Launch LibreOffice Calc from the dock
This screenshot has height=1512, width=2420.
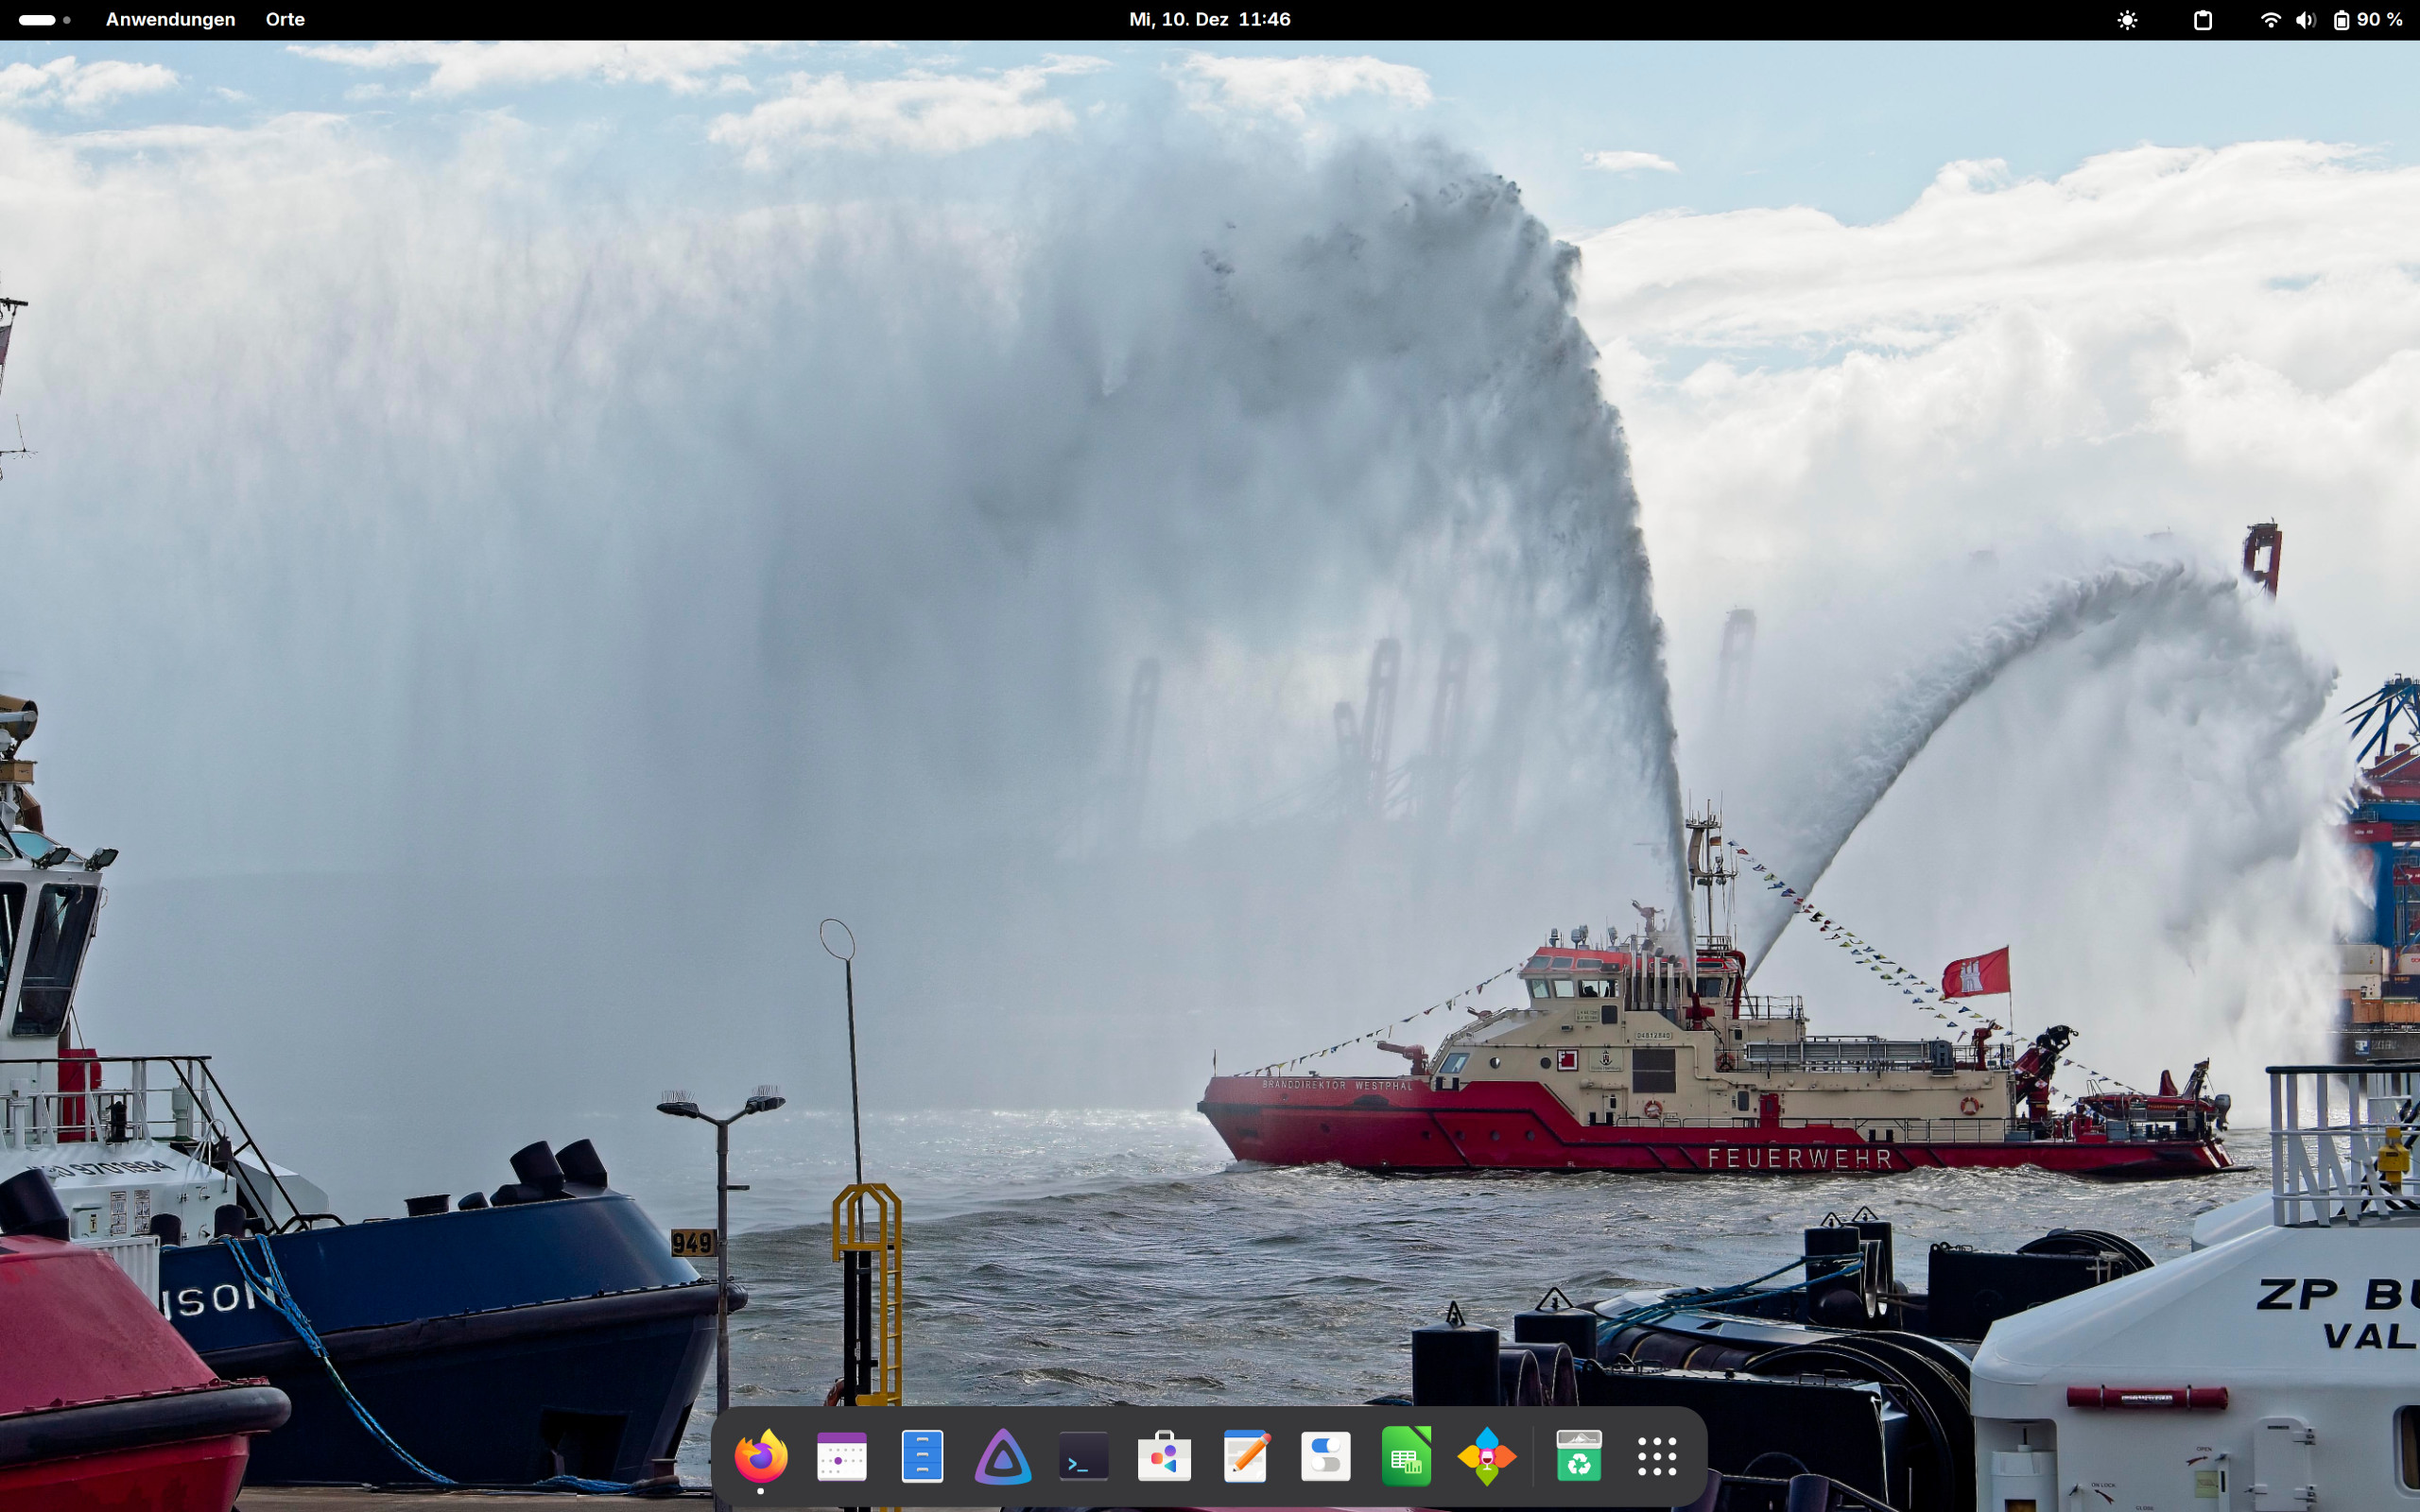[x=1406, y=1457]
